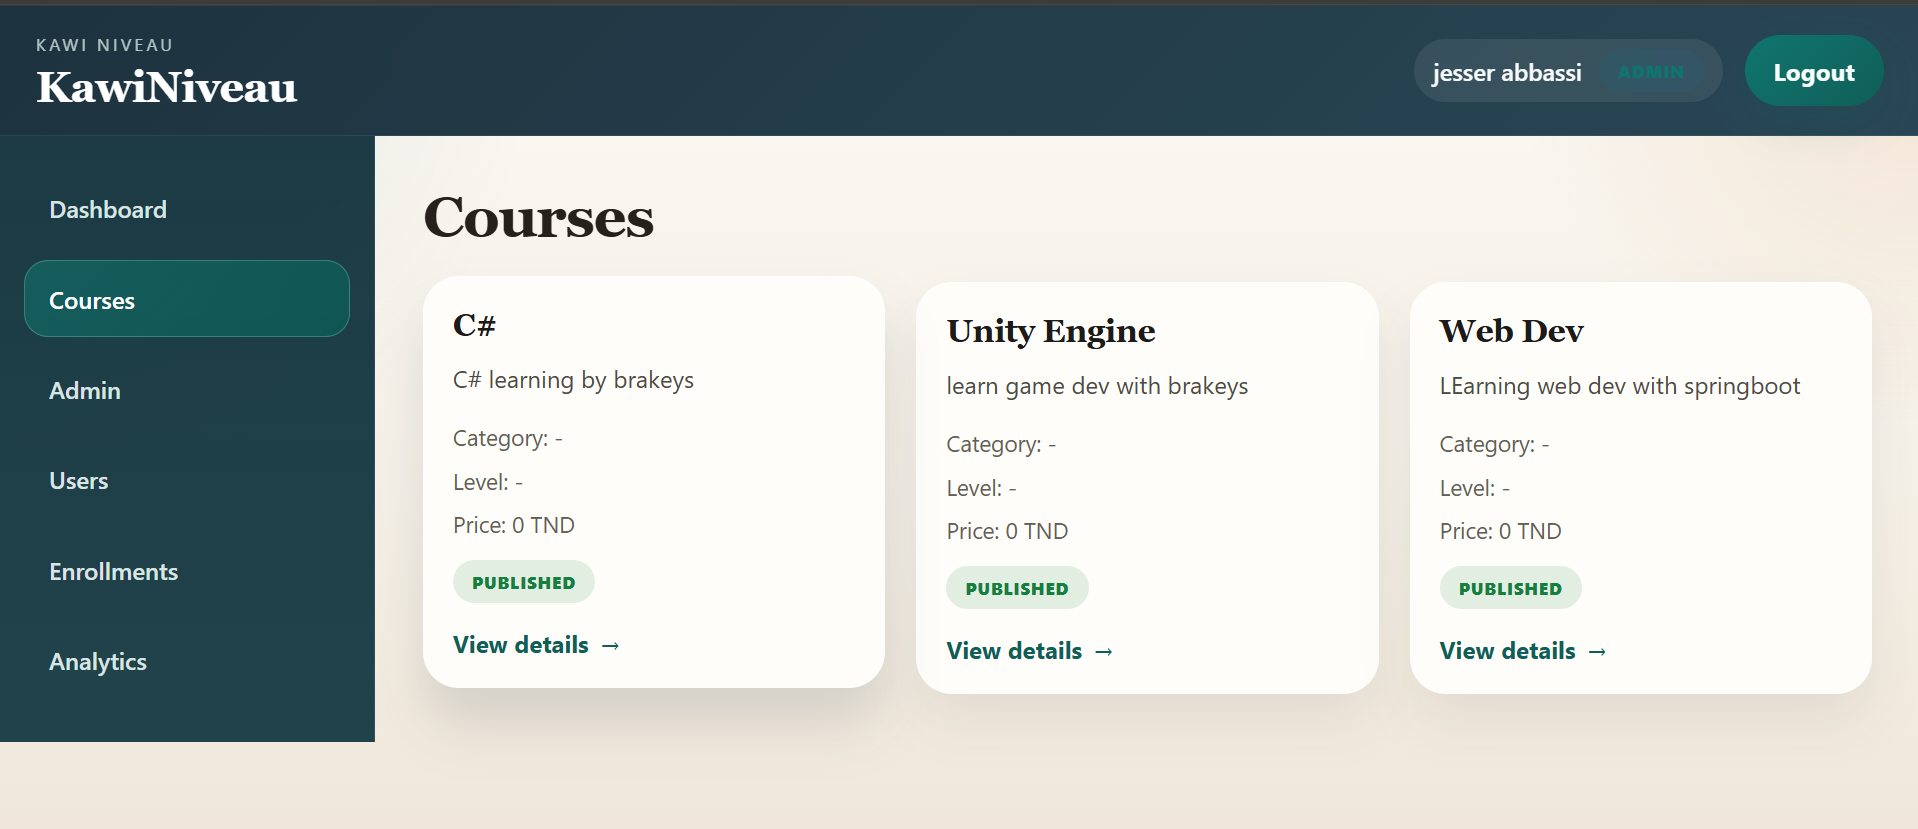
Task: Open the Users page from sidebar
Action: (187, 481)
